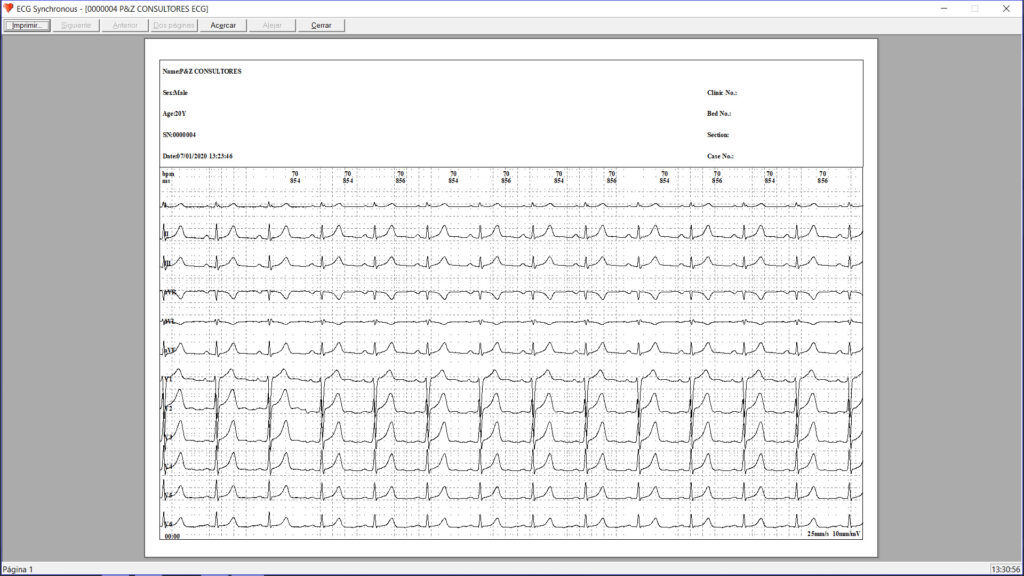This screenshot has width=1024, height=576.
Task: Click the 25mm/s 10mm/mV scale text
Action: [834, 534]
